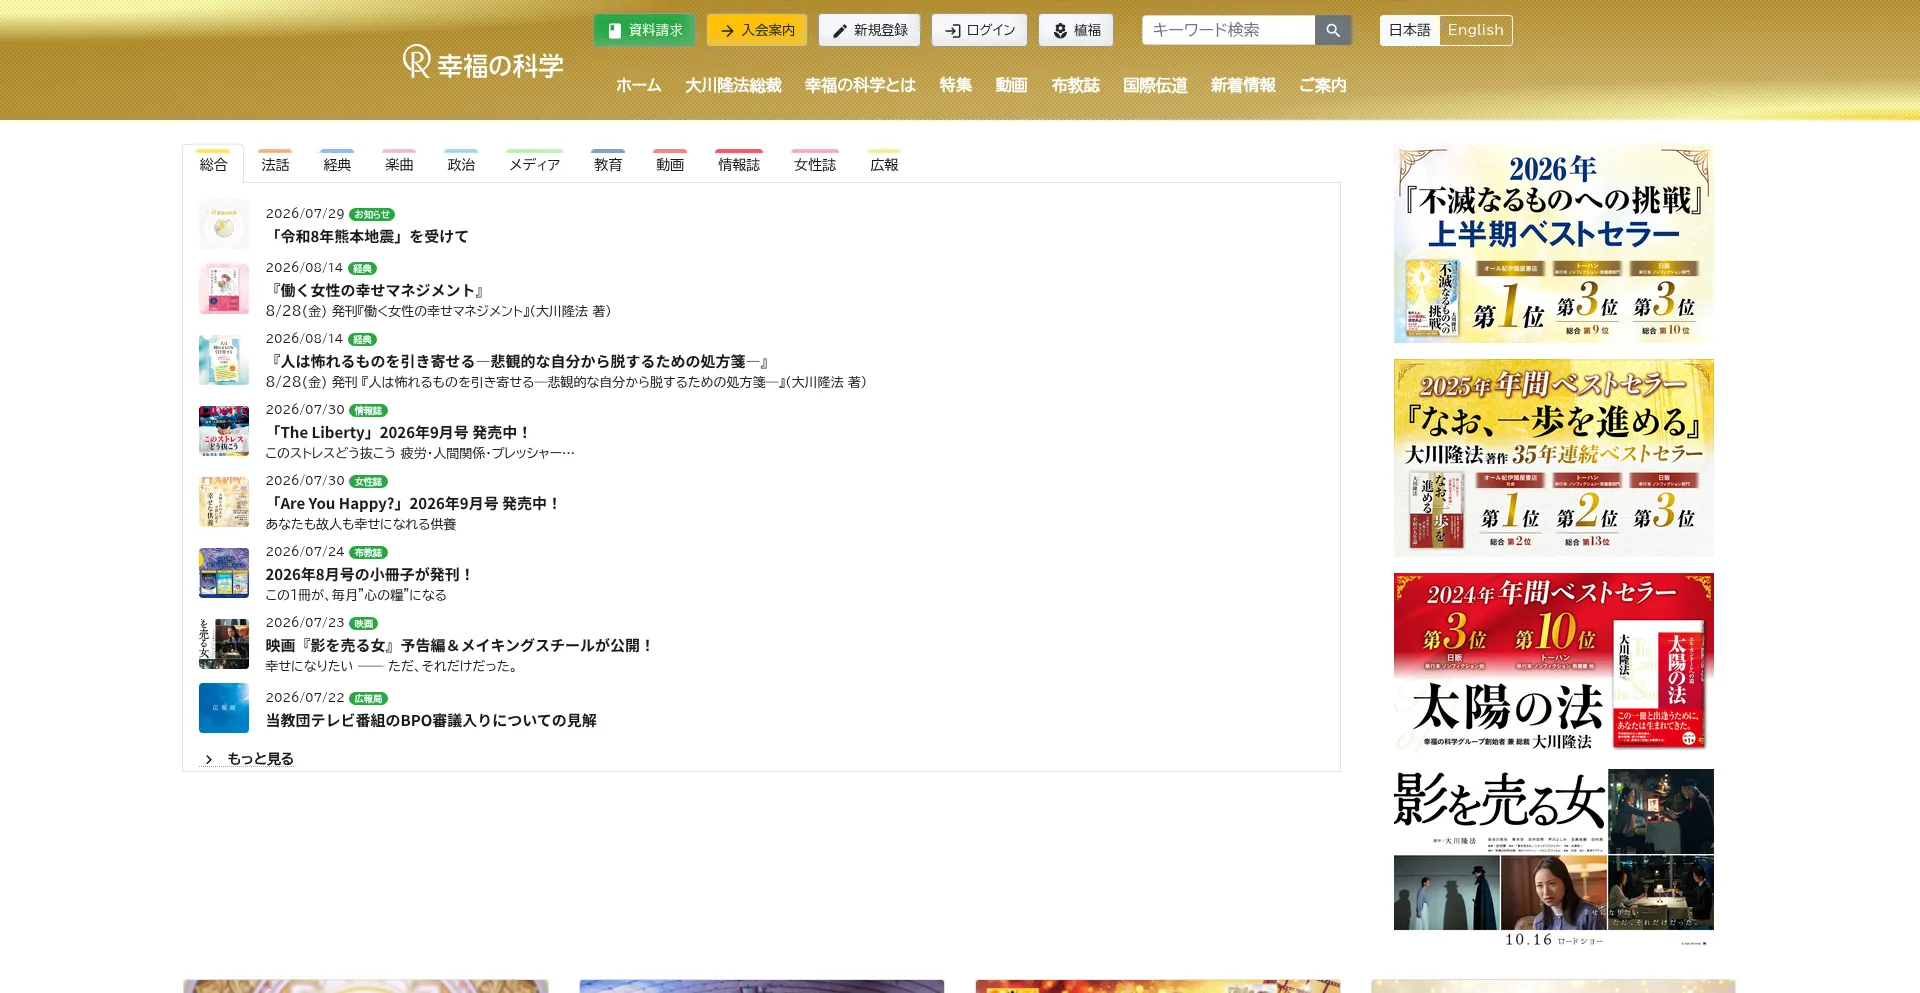Image resolution: width=1920 pixels, height=993 pixels.
Task: Open The Liberty magazine cover thumbnail
Action: 224,431
